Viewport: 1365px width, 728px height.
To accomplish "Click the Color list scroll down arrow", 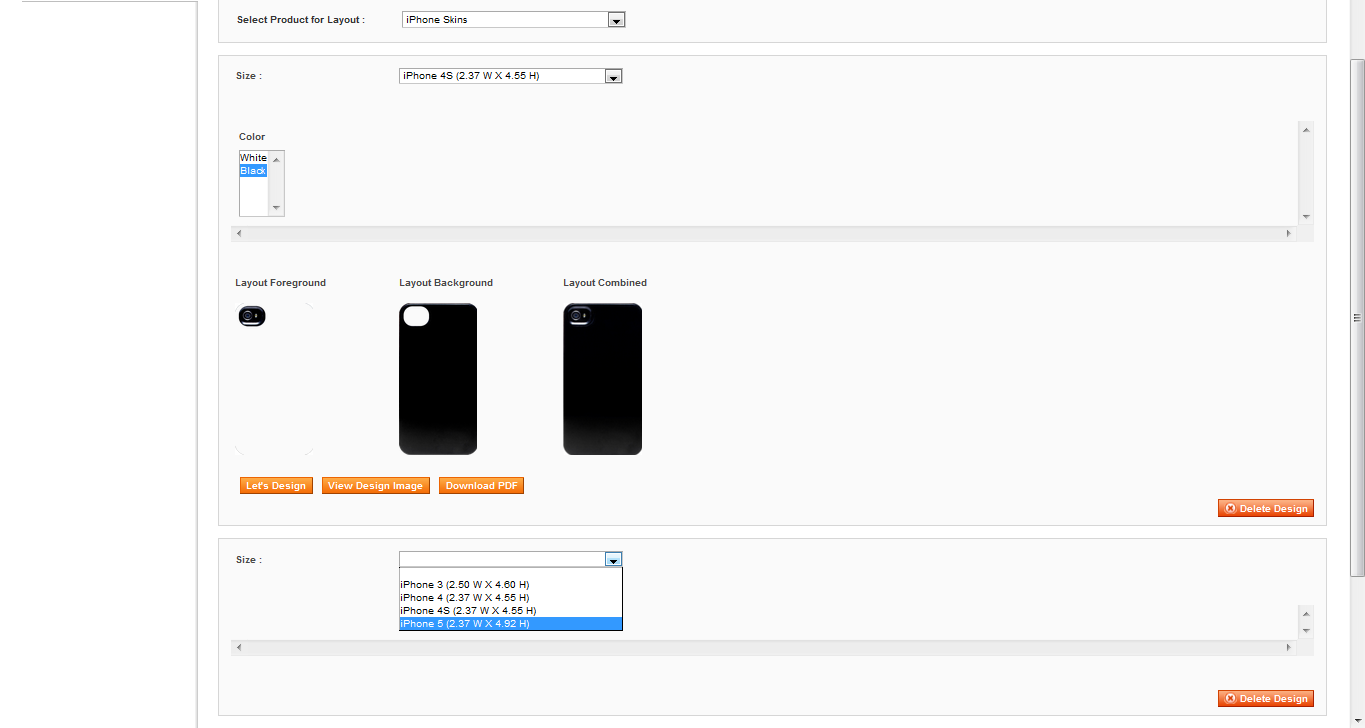I will (x=277, y=208).
